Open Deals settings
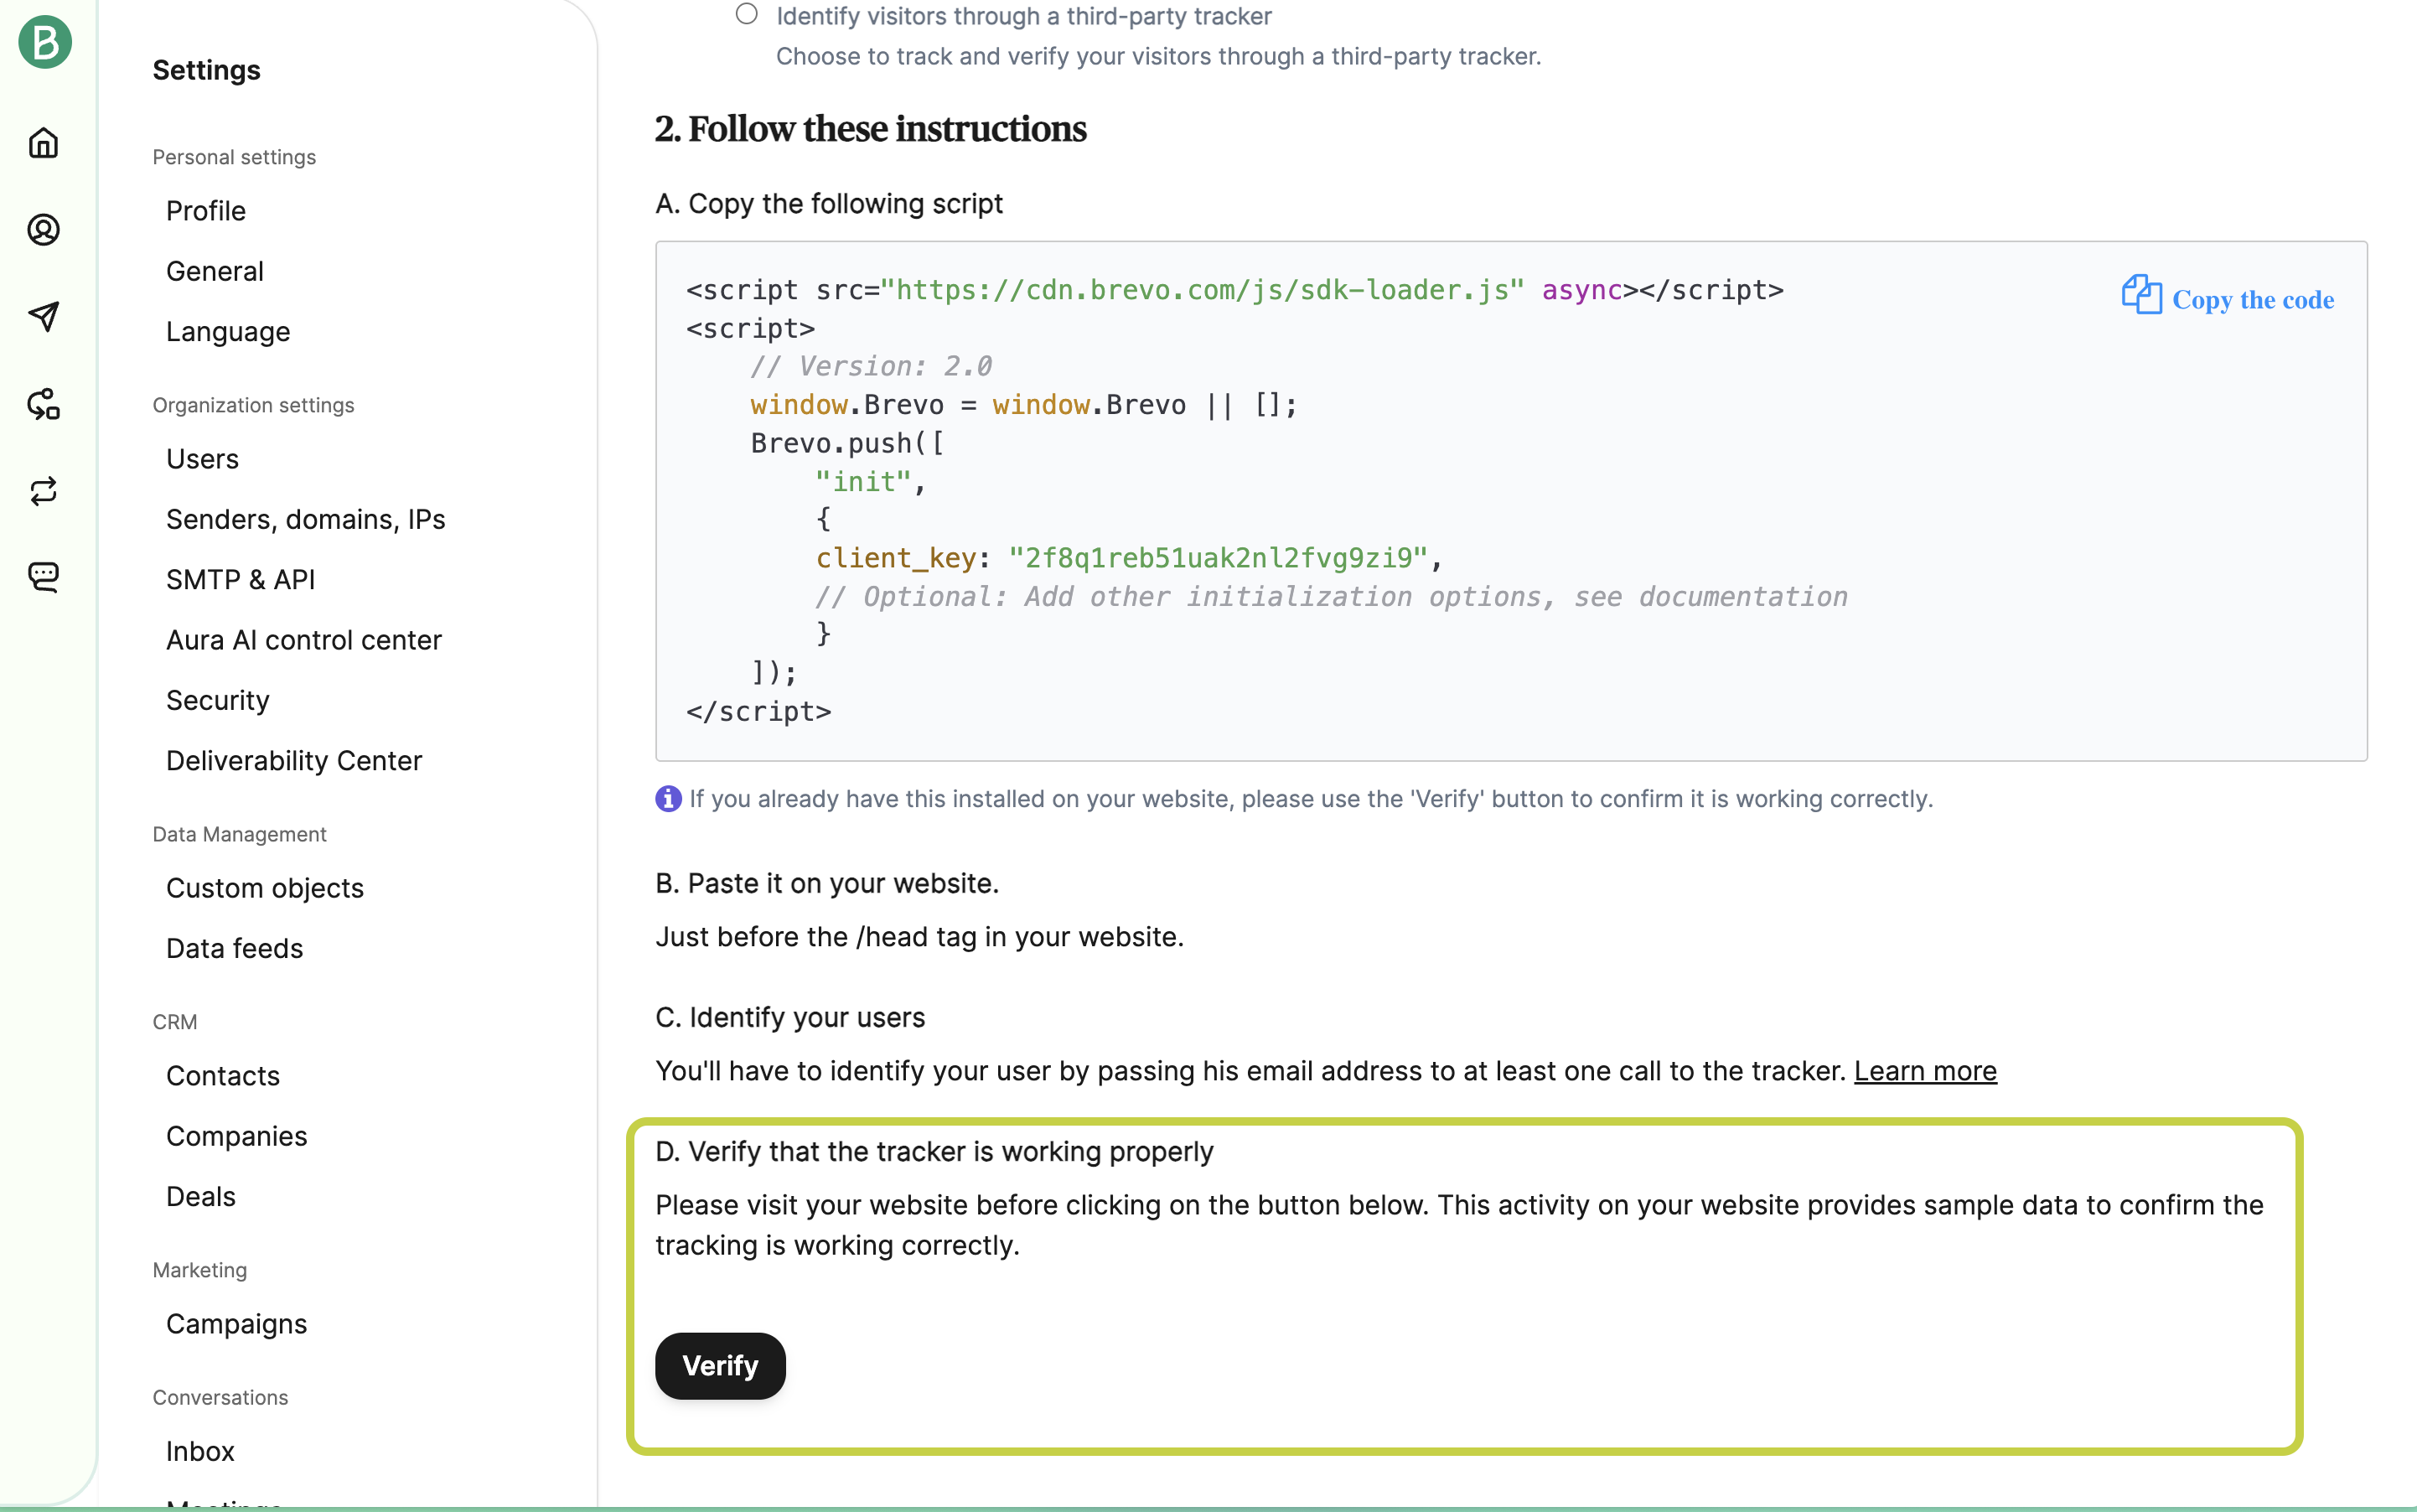This screenshot has height=1512, width=2417. [x=201, y=1196]
